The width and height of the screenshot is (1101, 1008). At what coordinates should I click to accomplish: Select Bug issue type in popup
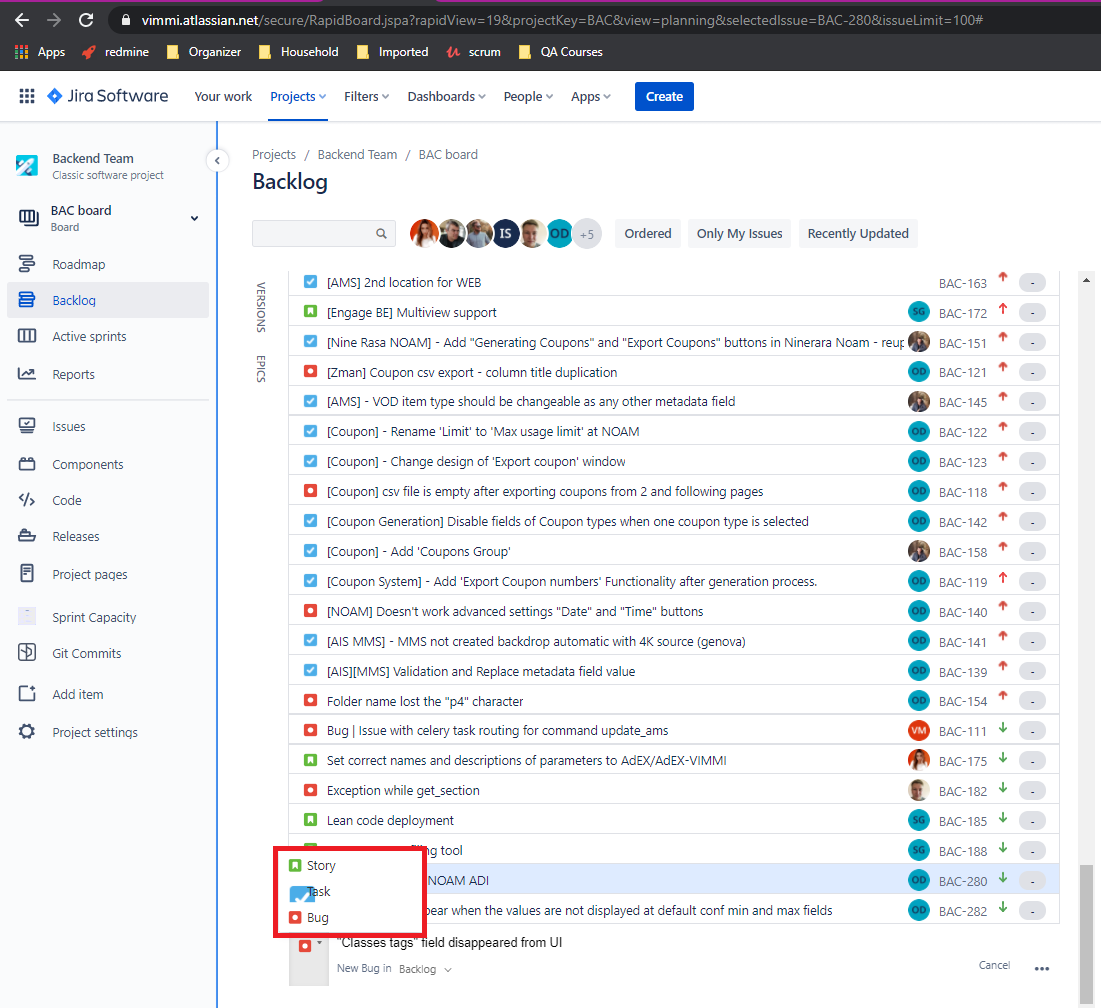[x=309, y=917]
